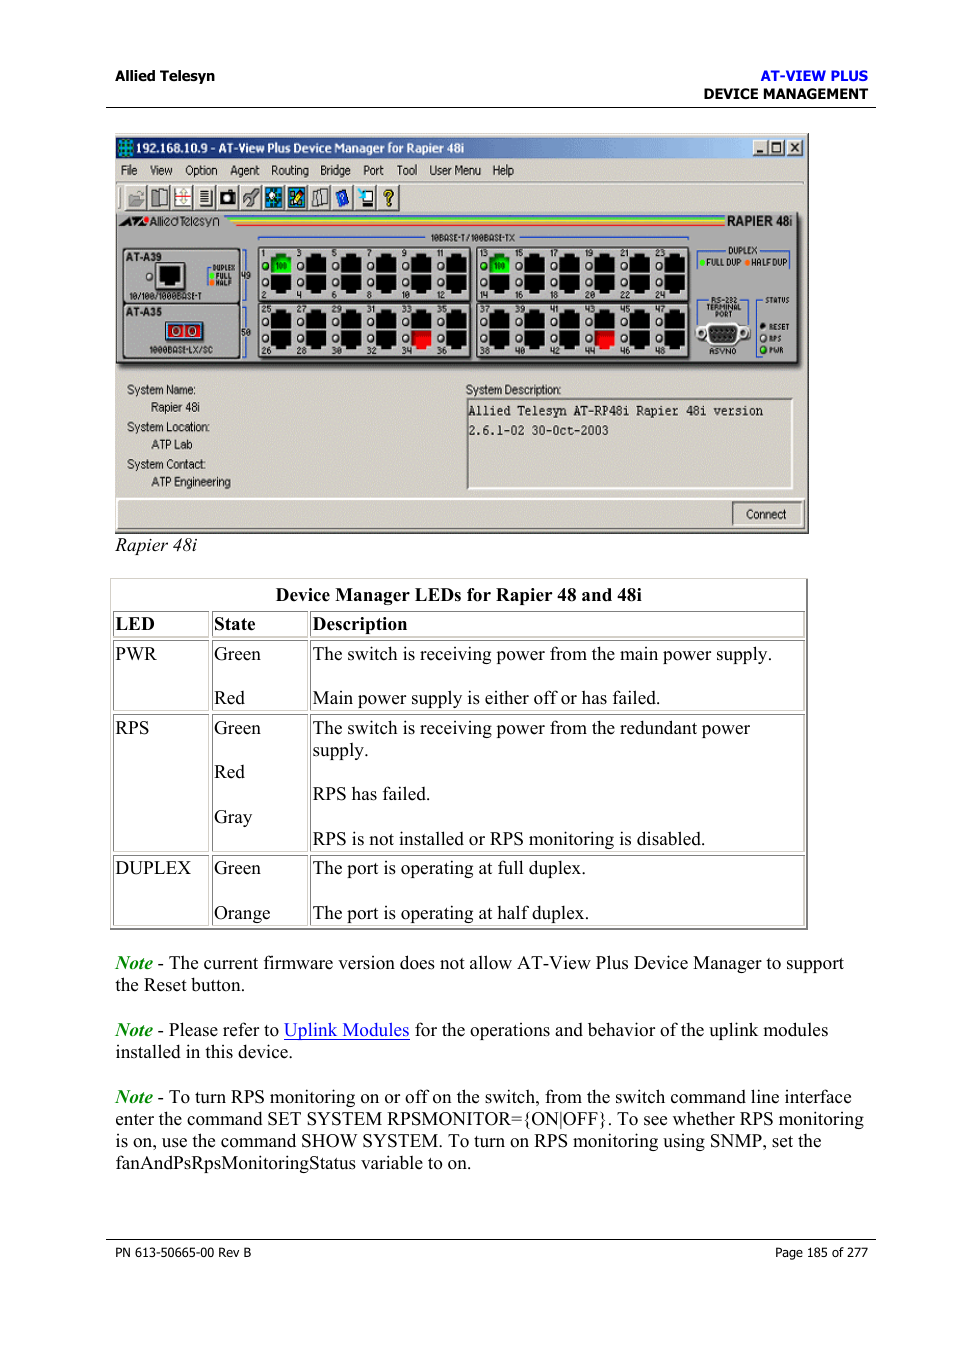This screenshot has width=954, height=1351.
Task: Click the system location value 'ATP Lab'
Action: pyautogui.click(x=172, y=445)
